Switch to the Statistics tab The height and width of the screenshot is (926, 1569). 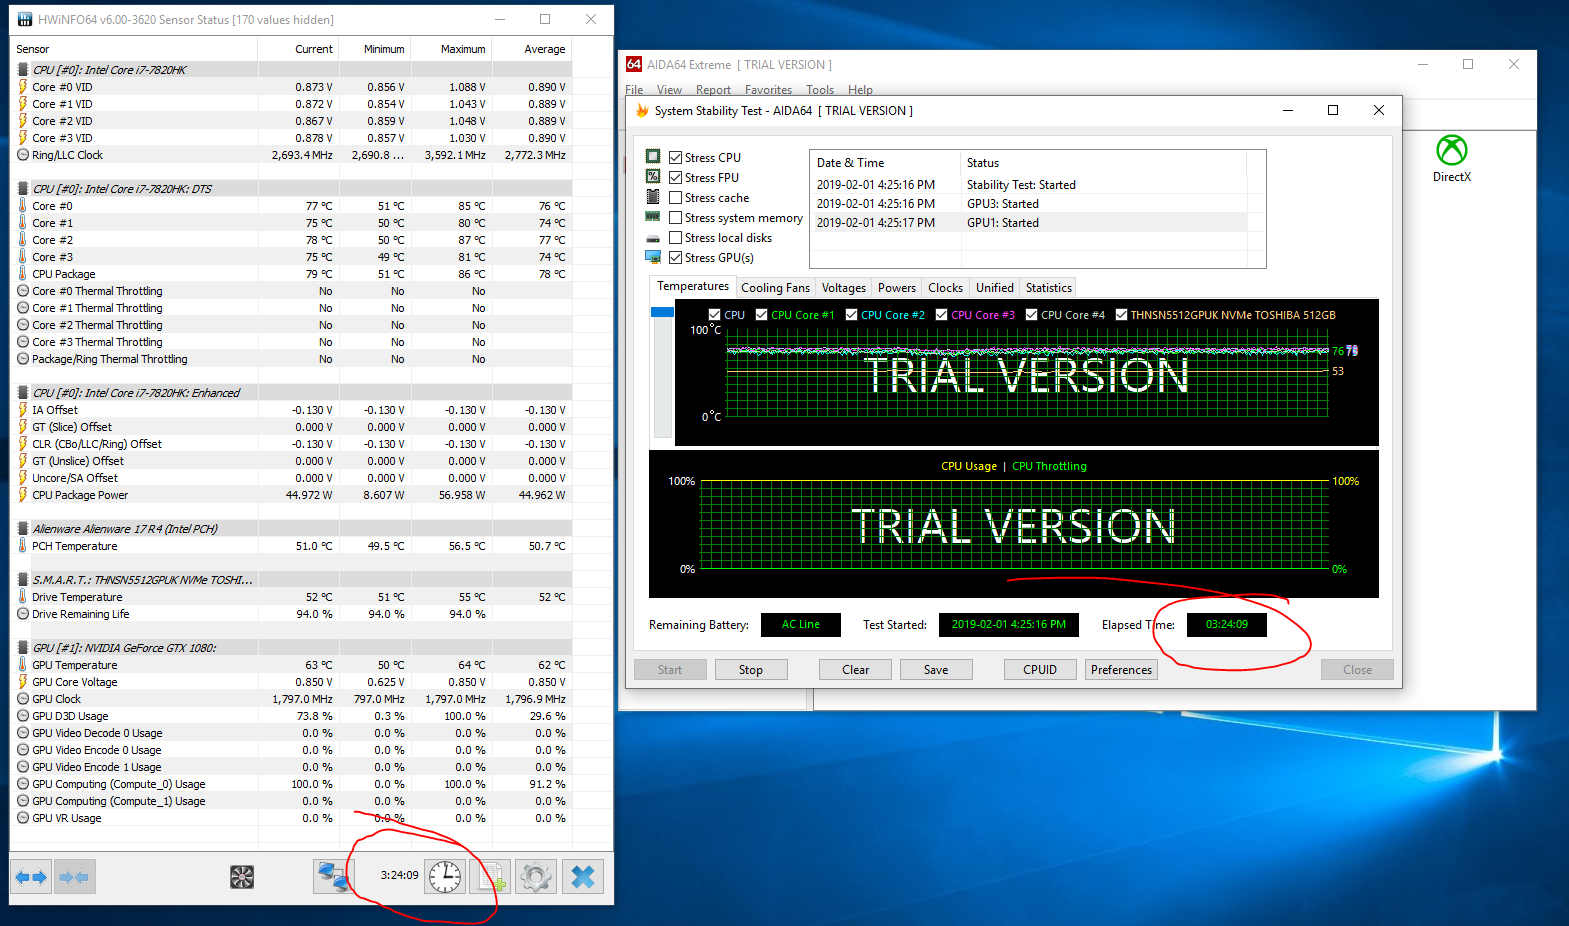(x=1048, y=288)
